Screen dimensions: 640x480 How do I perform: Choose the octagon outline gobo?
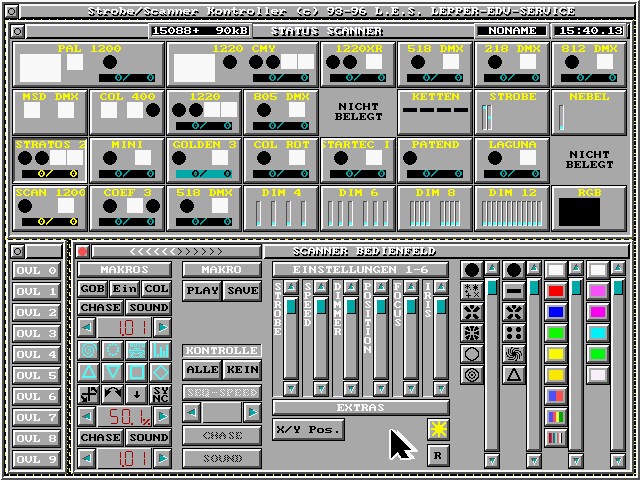click(472, 354)
